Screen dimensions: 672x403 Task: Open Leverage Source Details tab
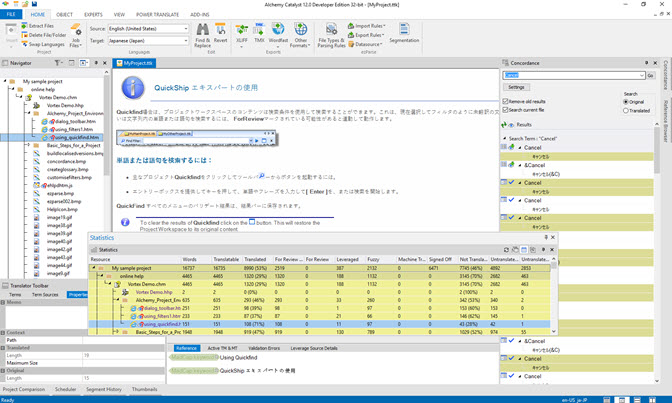point(314,348)
